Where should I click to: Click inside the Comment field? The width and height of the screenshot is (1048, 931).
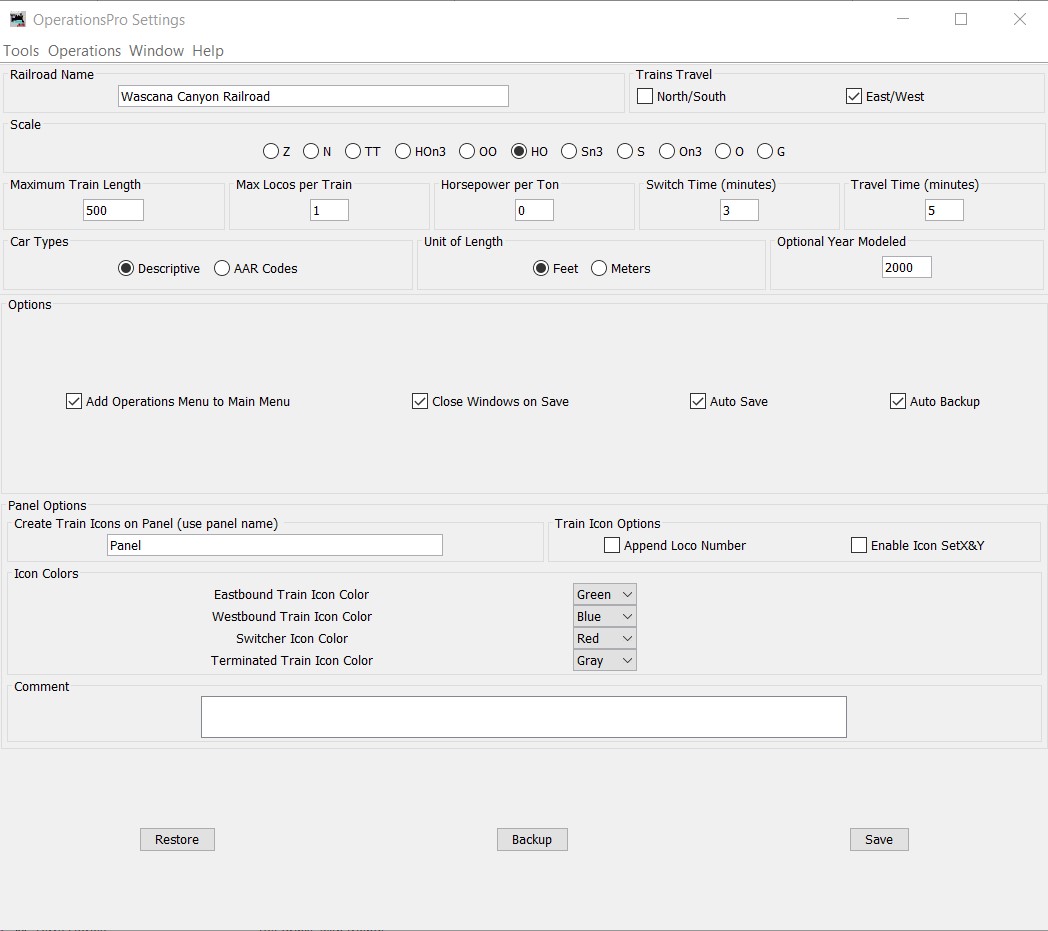[523, 716]
